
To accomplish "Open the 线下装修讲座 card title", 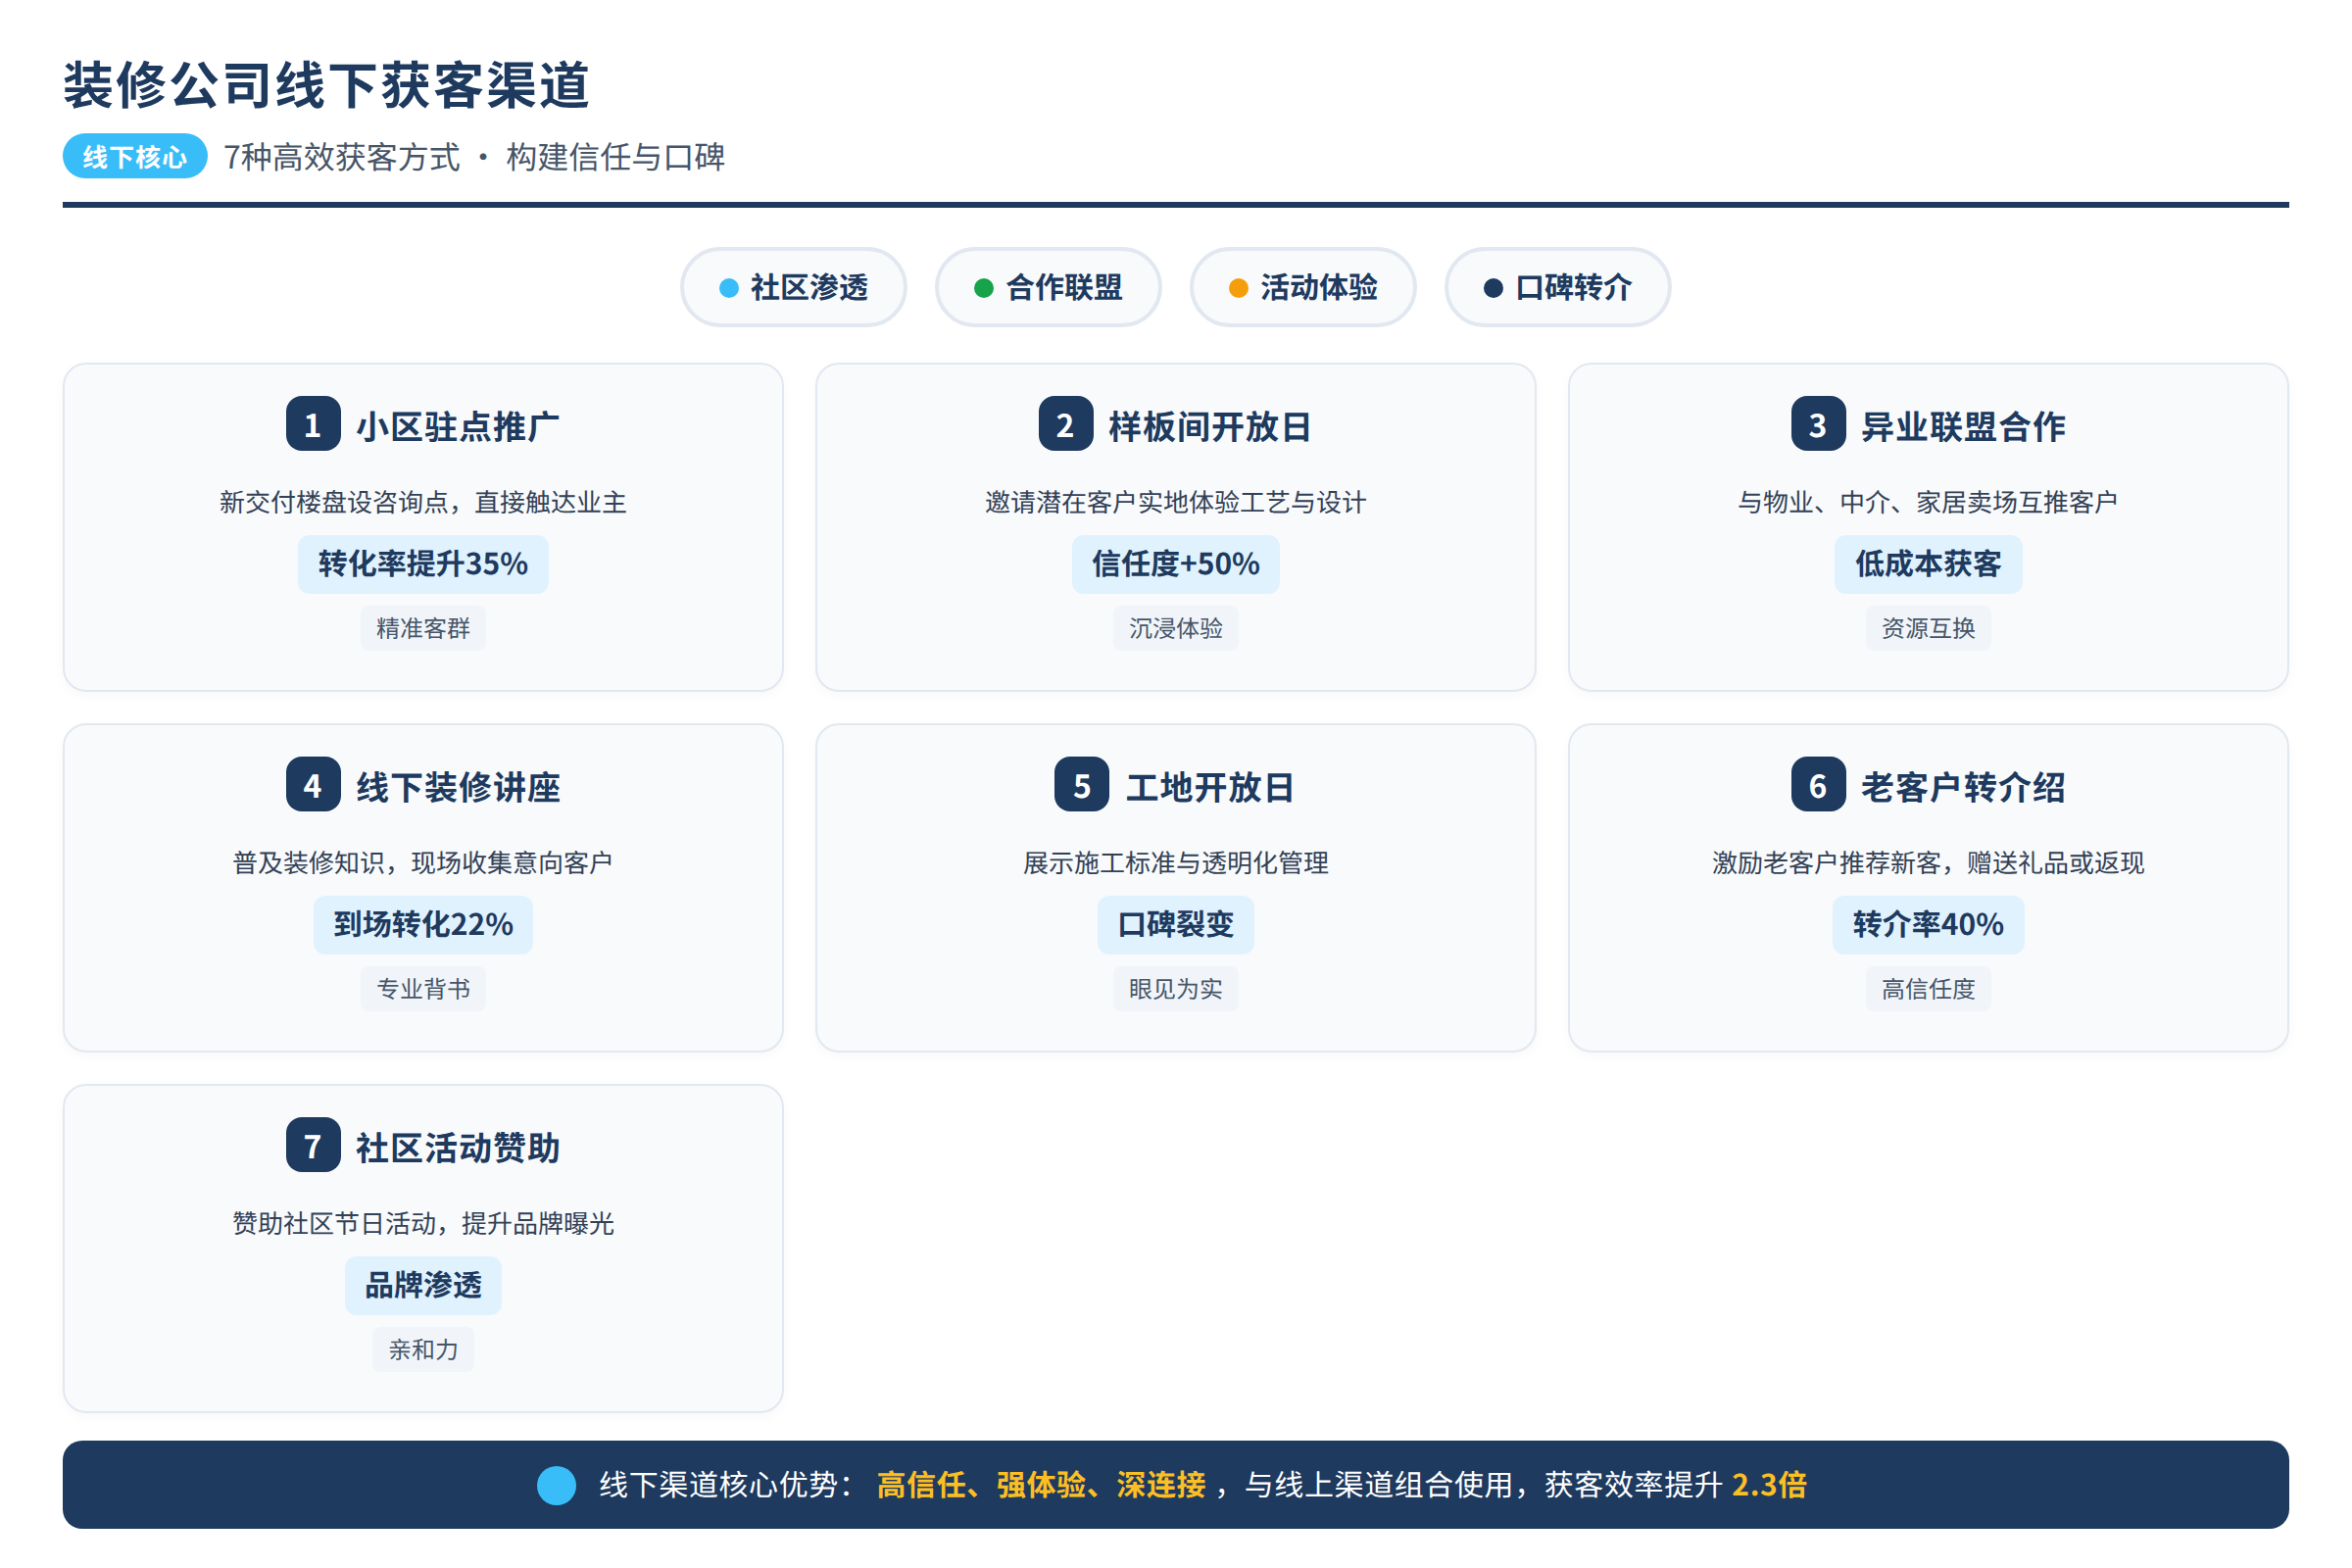I will point(458,788).
